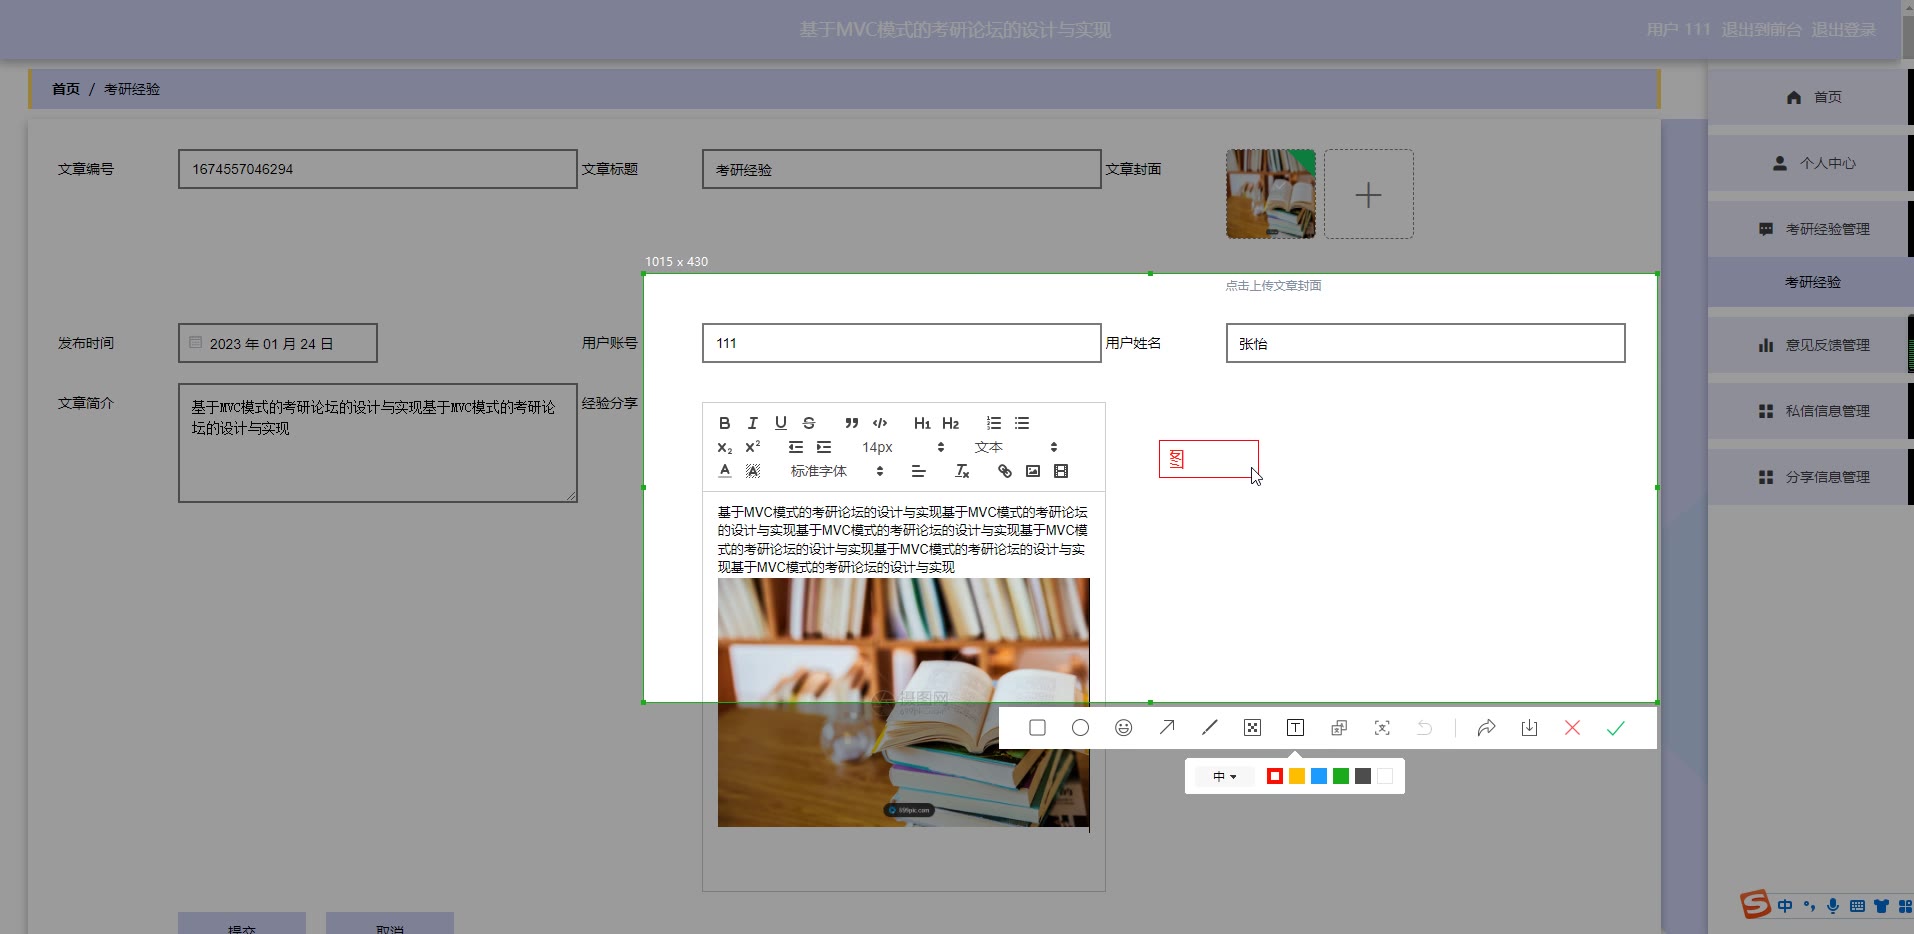Insert an image into the editor
Image resolution: width=1914 pixels, height=934 pixels.
click(1033, 471)
